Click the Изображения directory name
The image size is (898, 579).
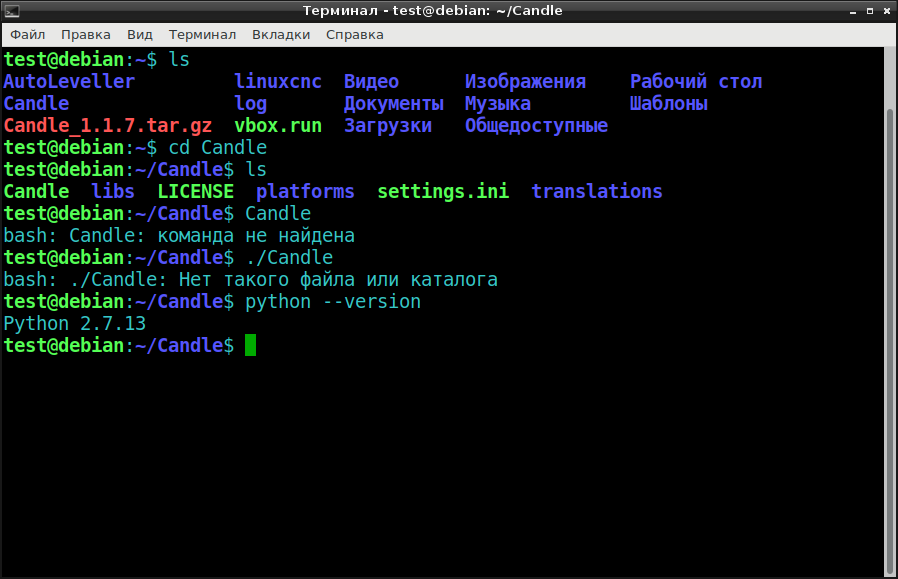pyautogui.click(x=525, y=81)
